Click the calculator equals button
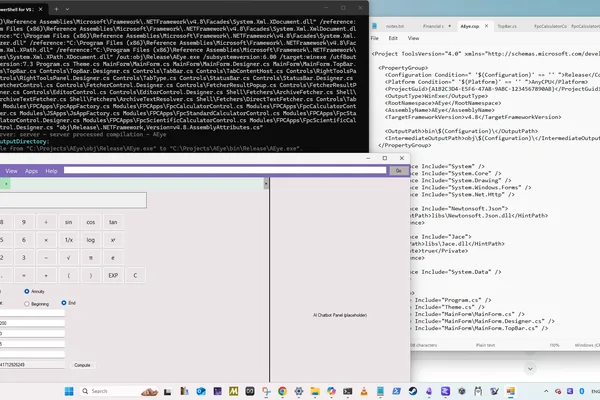Viewport: 600px width, 400px height. point(24,275)
